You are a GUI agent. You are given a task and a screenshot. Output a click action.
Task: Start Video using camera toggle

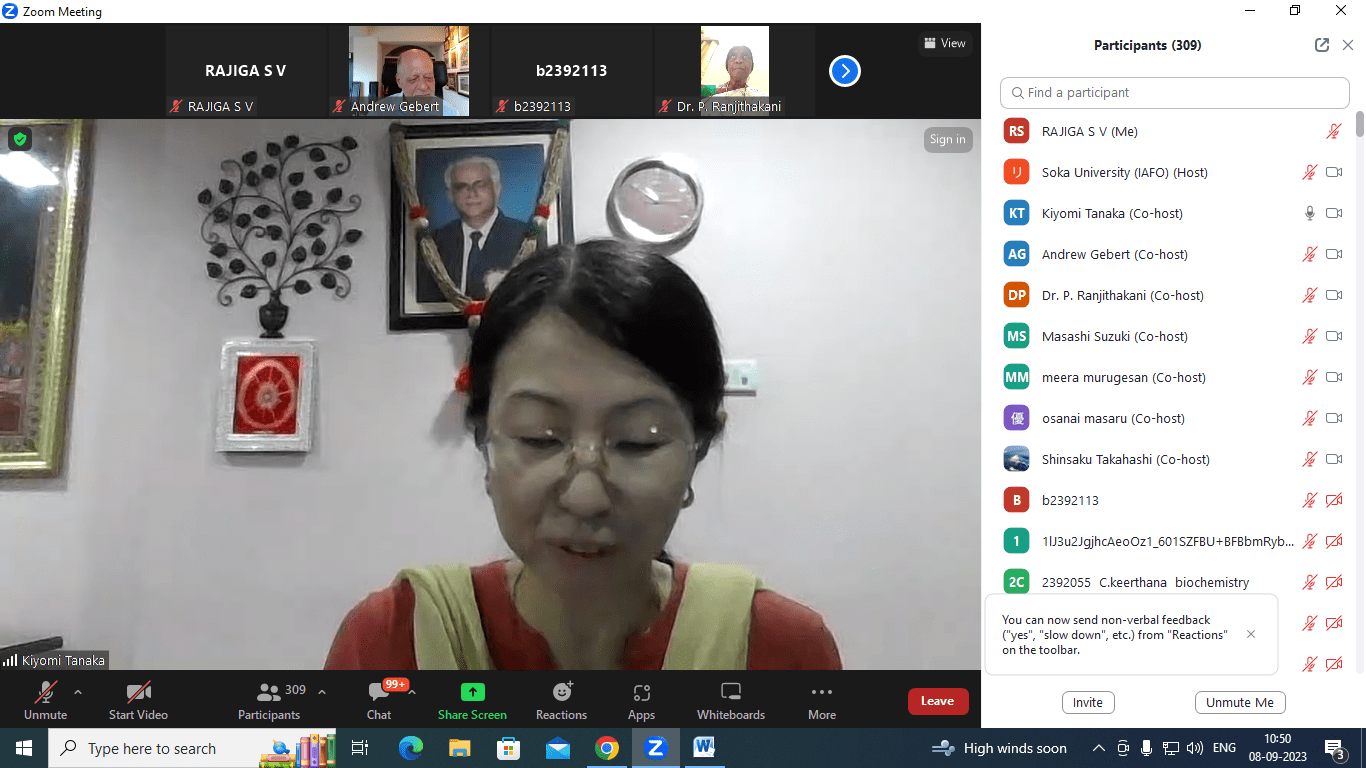[138, 692]
